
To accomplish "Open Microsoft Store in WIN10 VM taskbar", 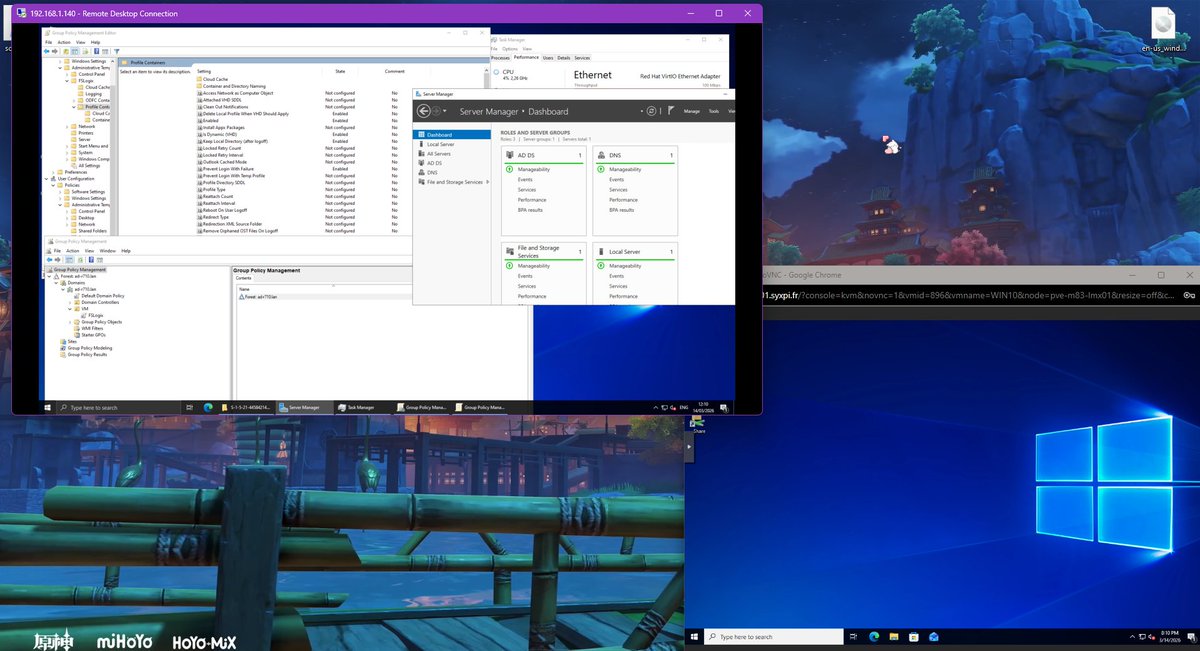I will click(914, 636).
